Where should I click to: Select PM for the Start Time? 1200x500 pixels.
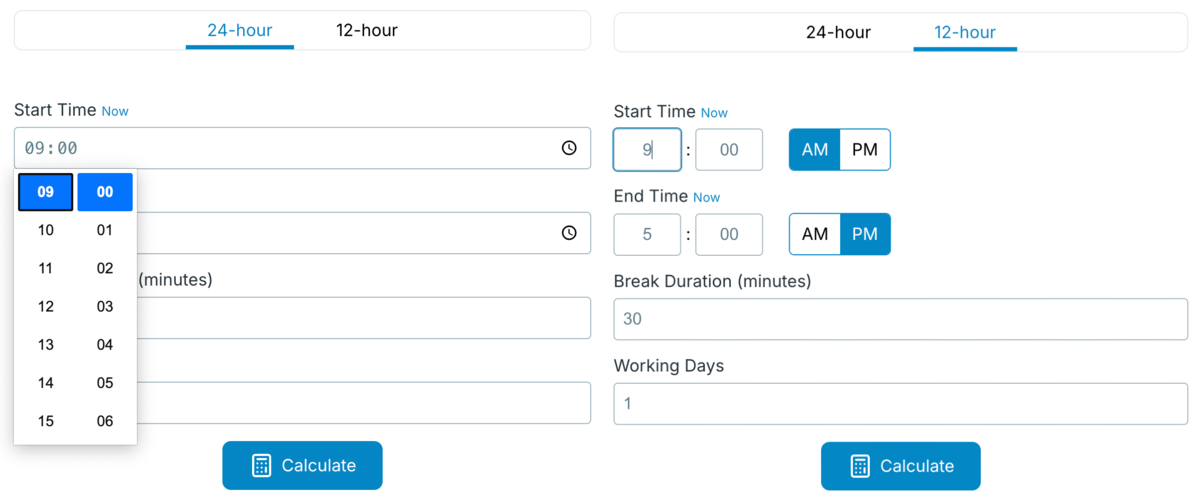(x=864, y=150)
